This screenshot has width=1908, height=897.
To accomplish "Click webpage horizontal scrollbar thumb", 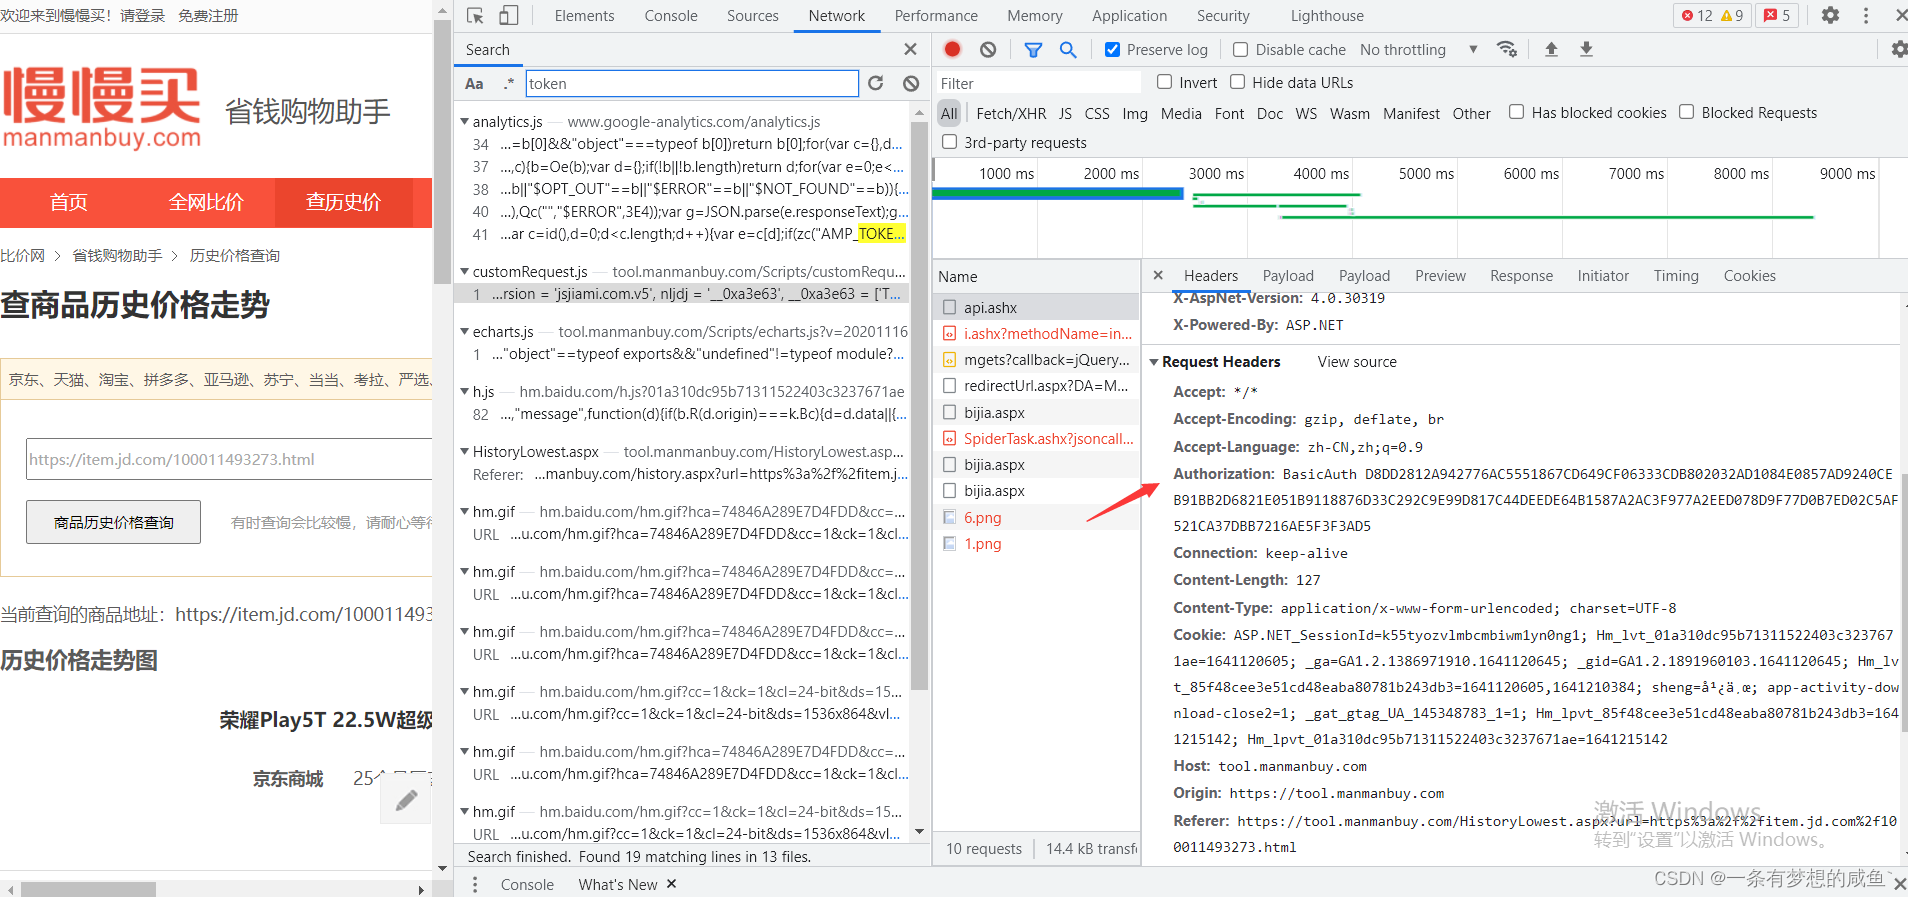I will tap(88, 889).
